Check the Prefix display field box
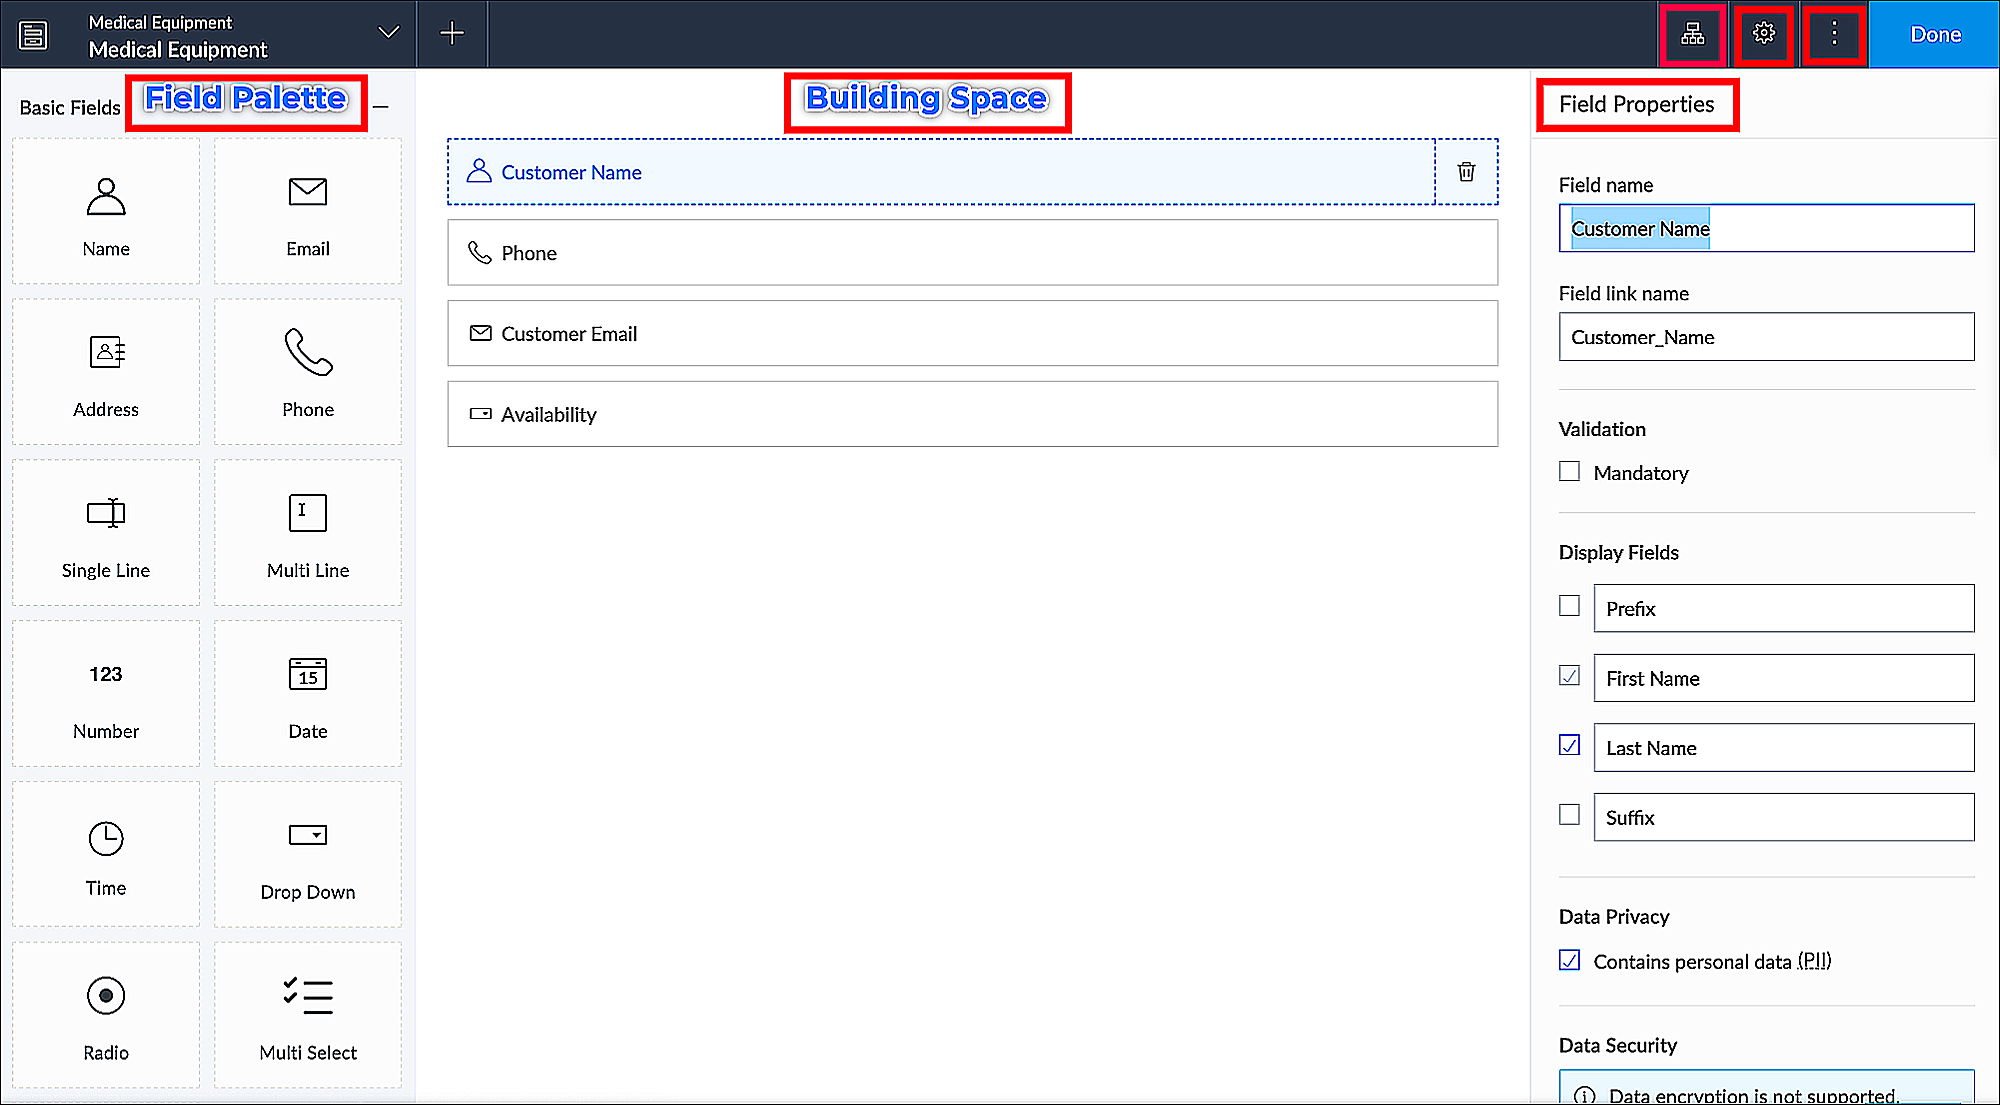The width and height of the screenshot is (2000, 1105). coord(1569,607)
